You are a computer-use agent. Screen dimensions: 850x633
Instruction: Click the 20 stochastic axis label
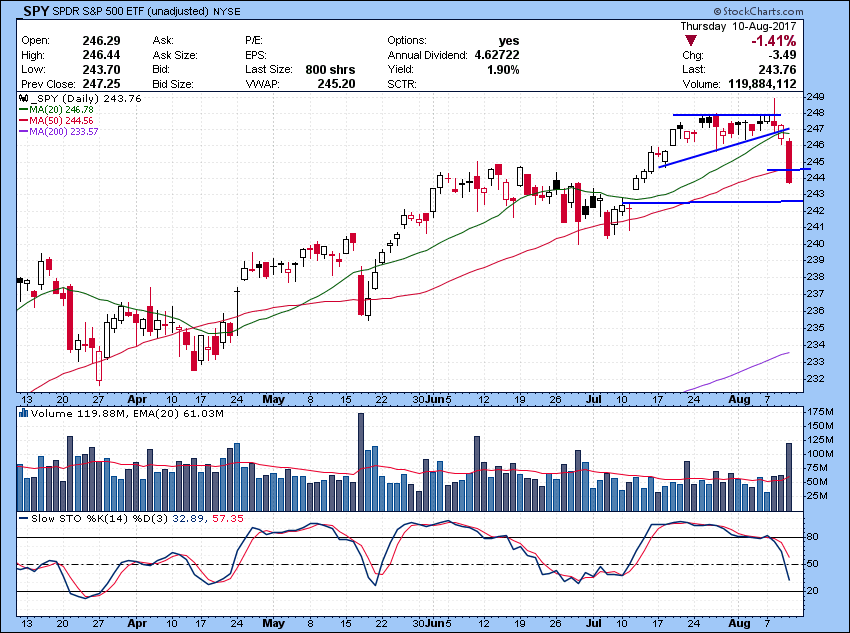[813, 591]
